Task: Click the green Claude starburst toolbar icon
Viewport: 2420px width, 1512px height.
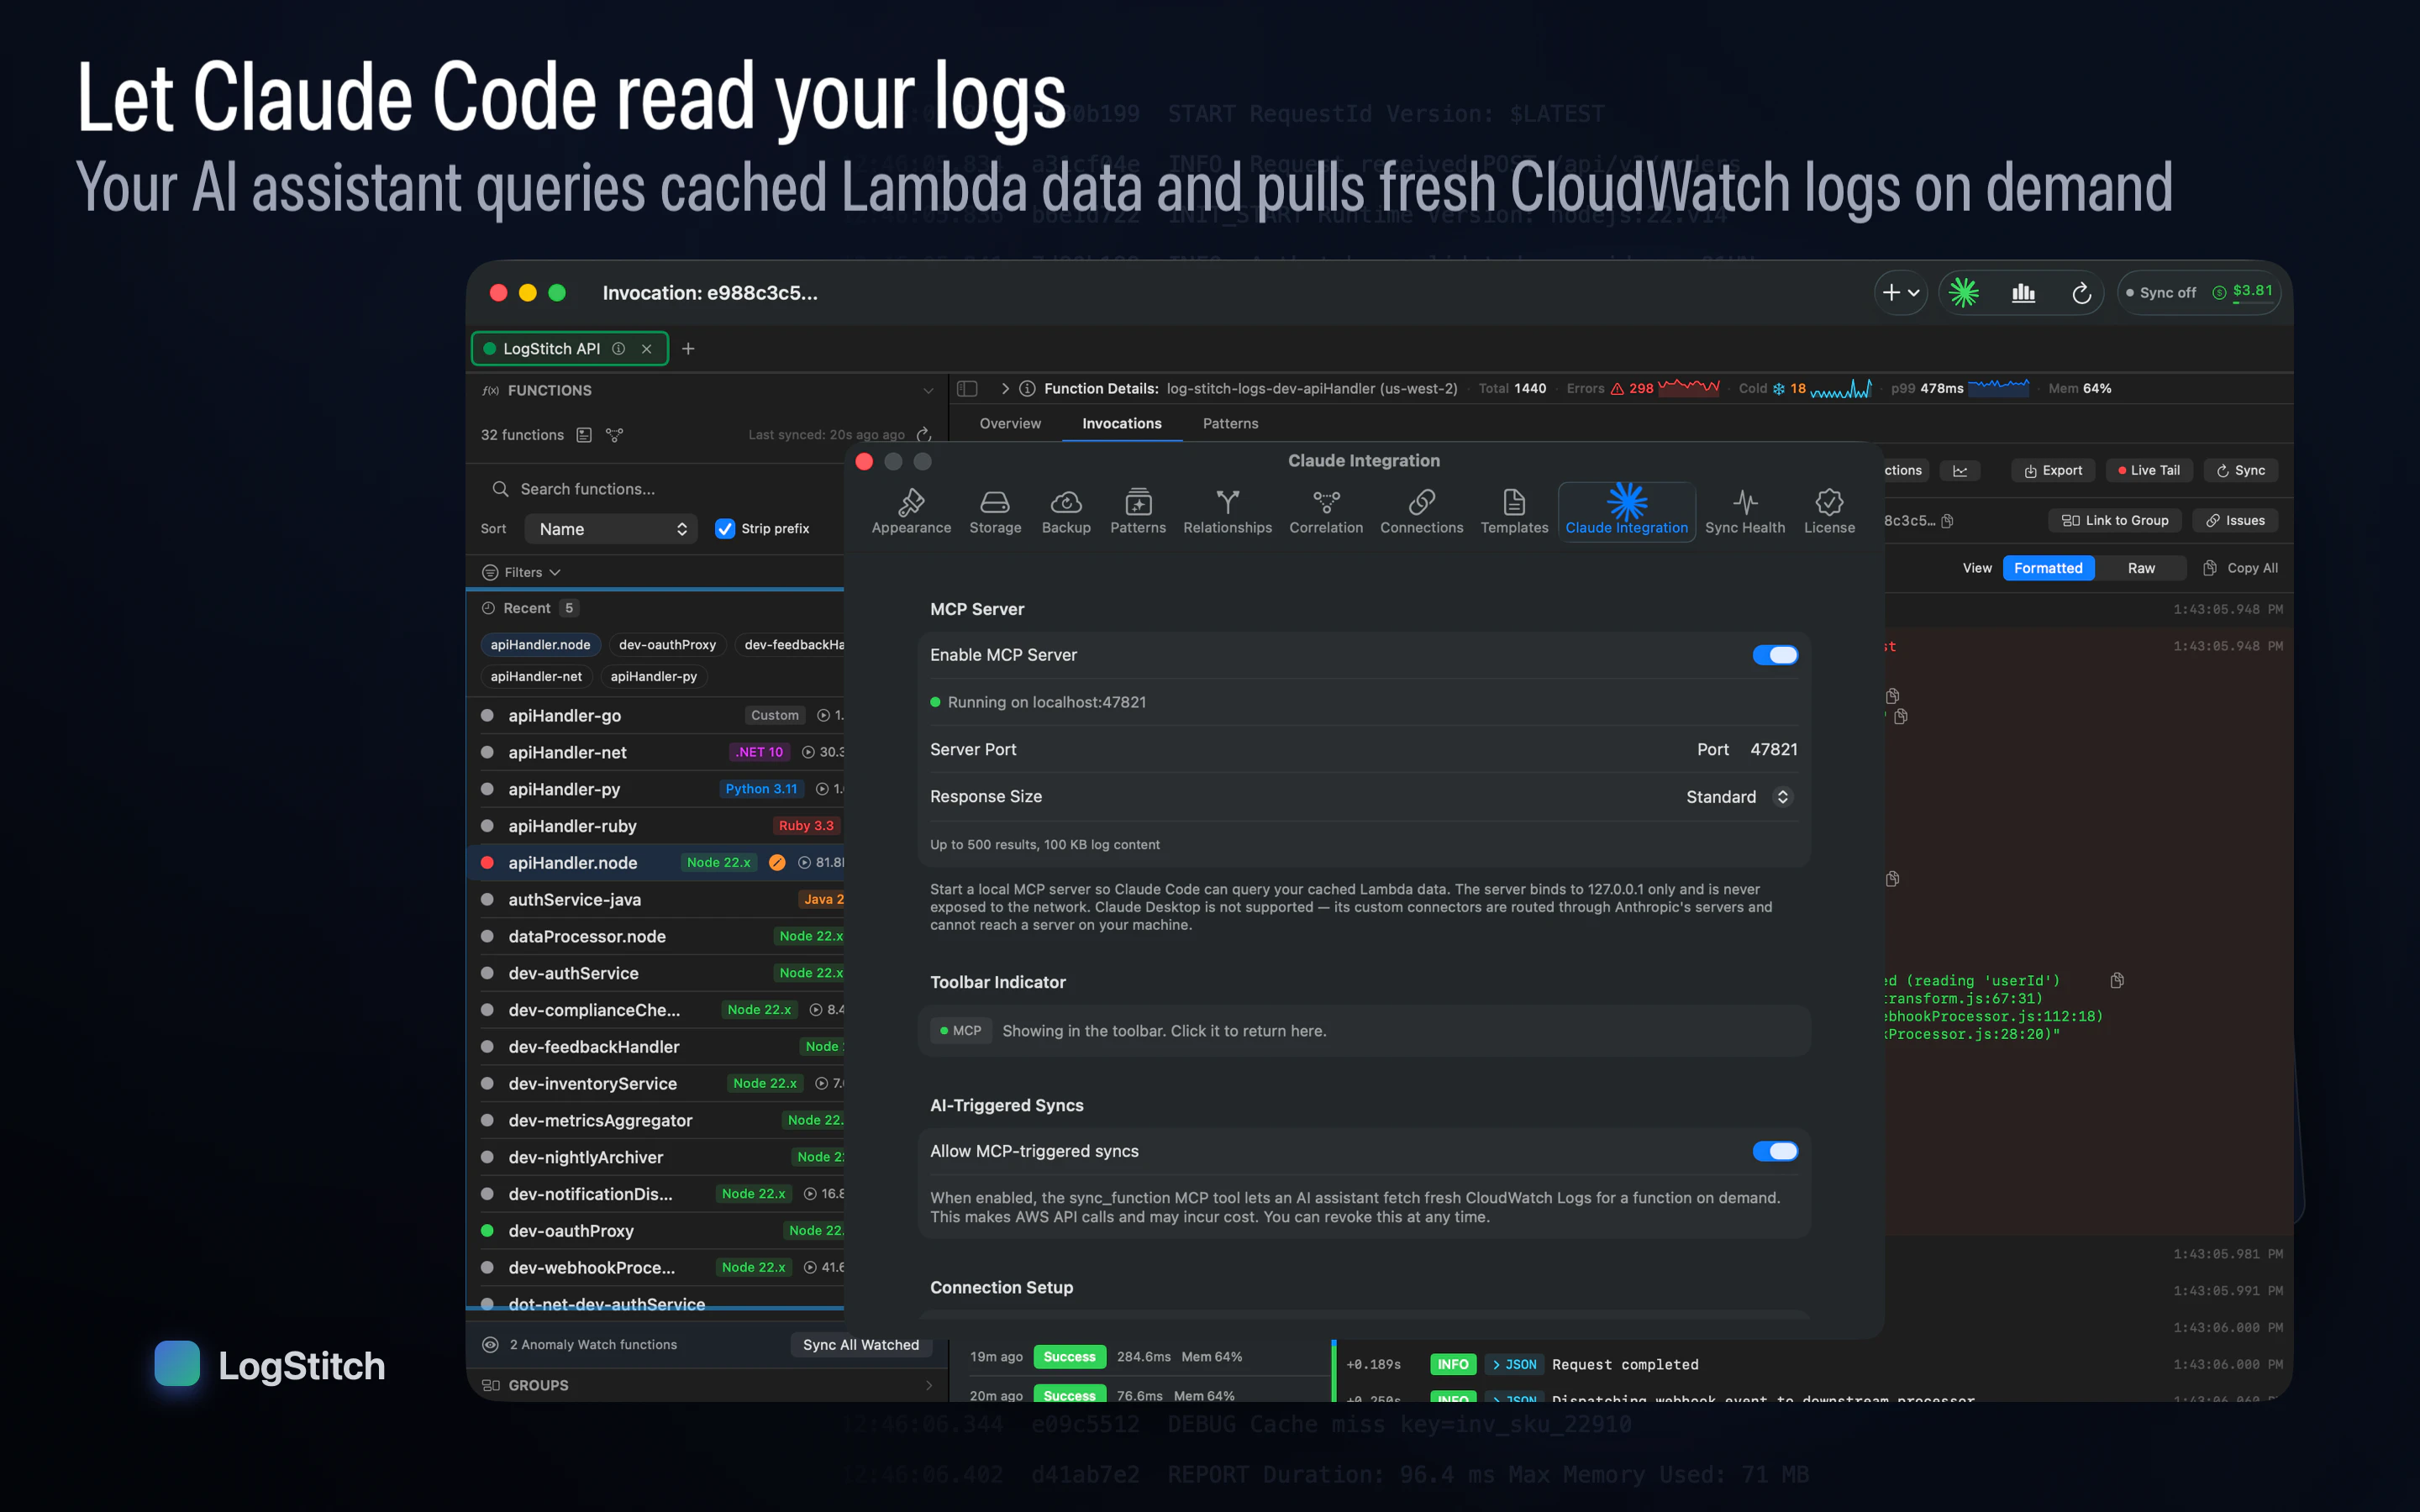Action: pyautogui.click(x=1964, y=293)
